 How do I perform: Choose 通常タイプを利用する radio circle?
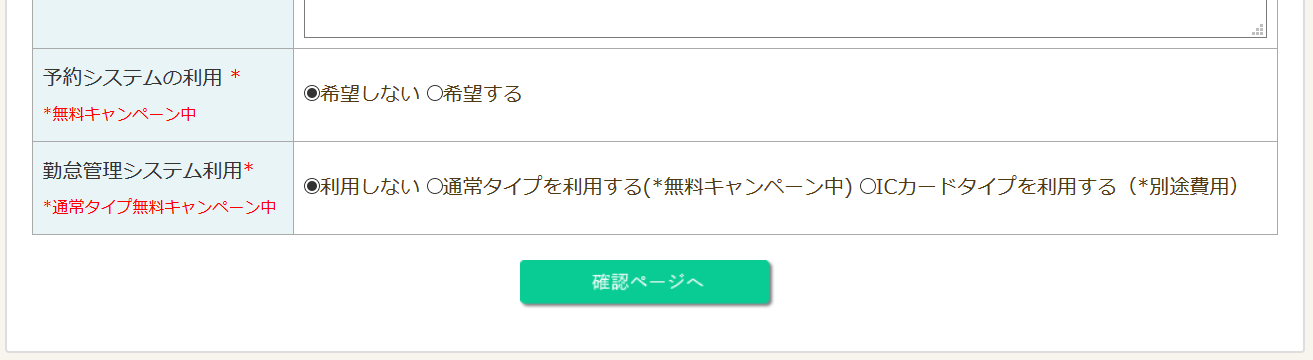(434, 186)
